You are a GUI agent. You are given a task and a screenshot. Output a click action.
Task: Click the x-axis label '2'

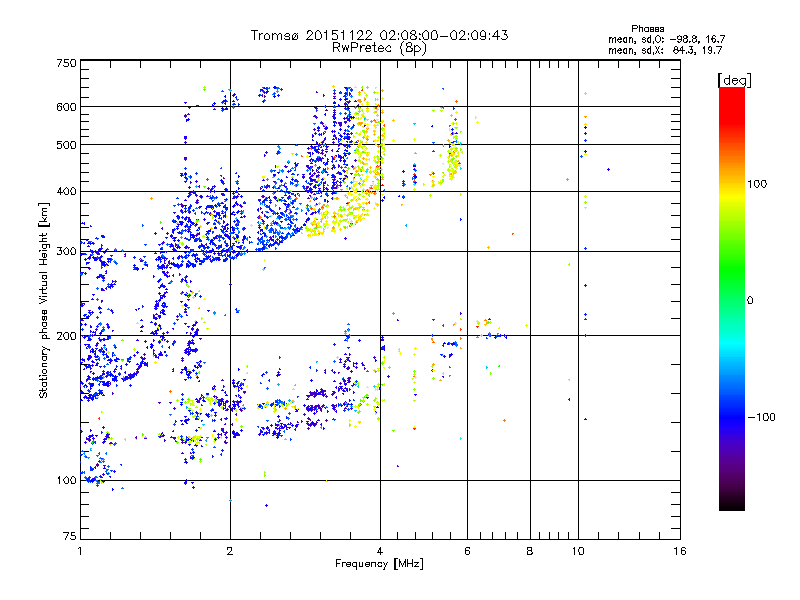[x=230, y=551]
